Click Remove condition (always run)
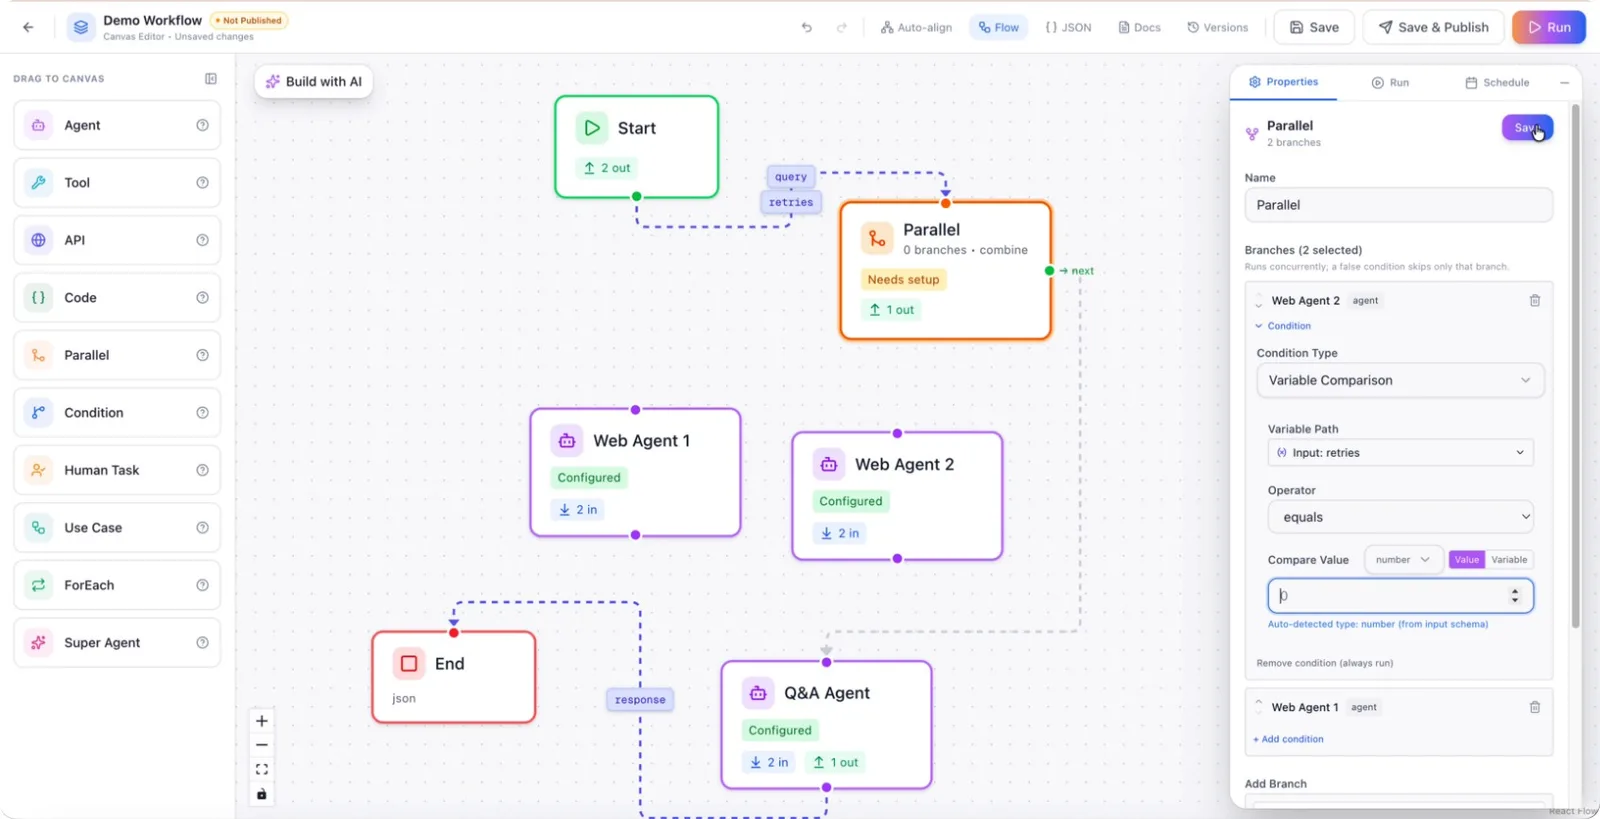This screenshot has width=1600, height=819. (1324, 663)
